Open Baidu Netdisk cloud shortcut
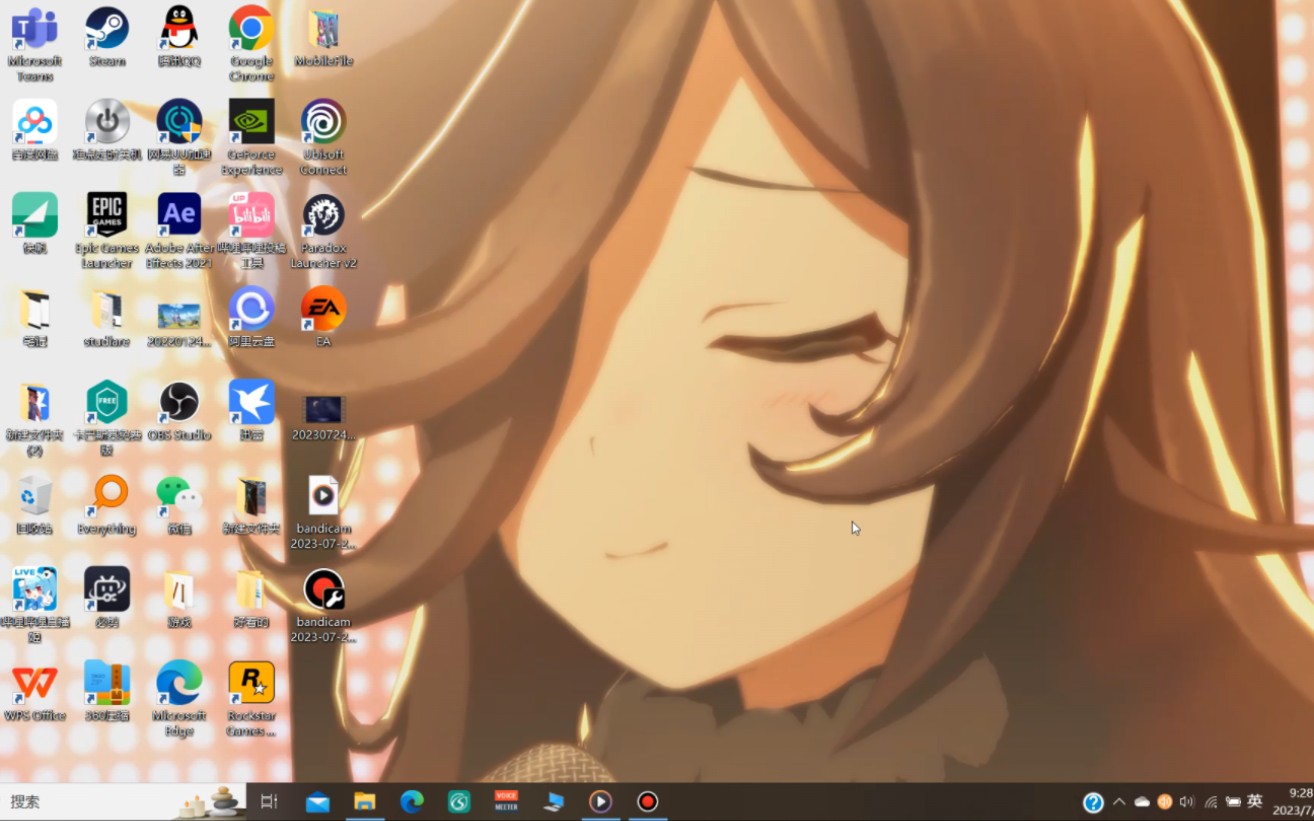 pyautogui.click(x=35, y=130)
